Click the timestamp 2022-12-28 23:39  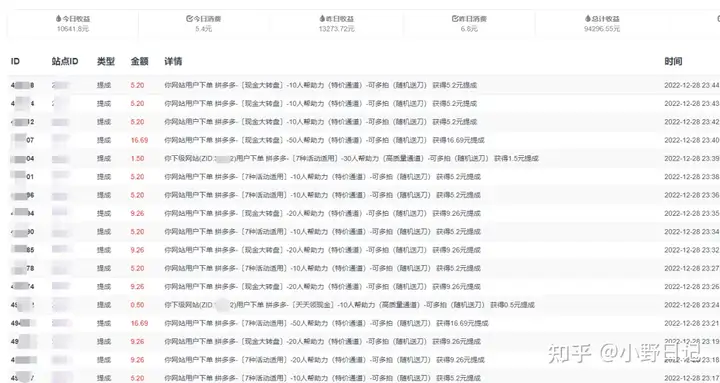(692, 159)
